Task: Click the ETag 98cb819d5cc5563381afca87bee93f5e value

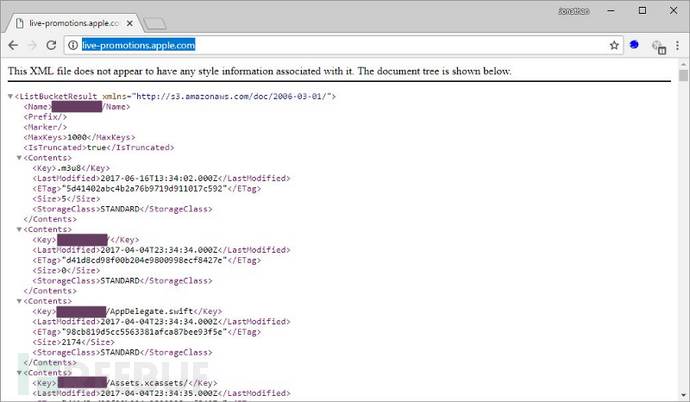Action: [144, 332]
